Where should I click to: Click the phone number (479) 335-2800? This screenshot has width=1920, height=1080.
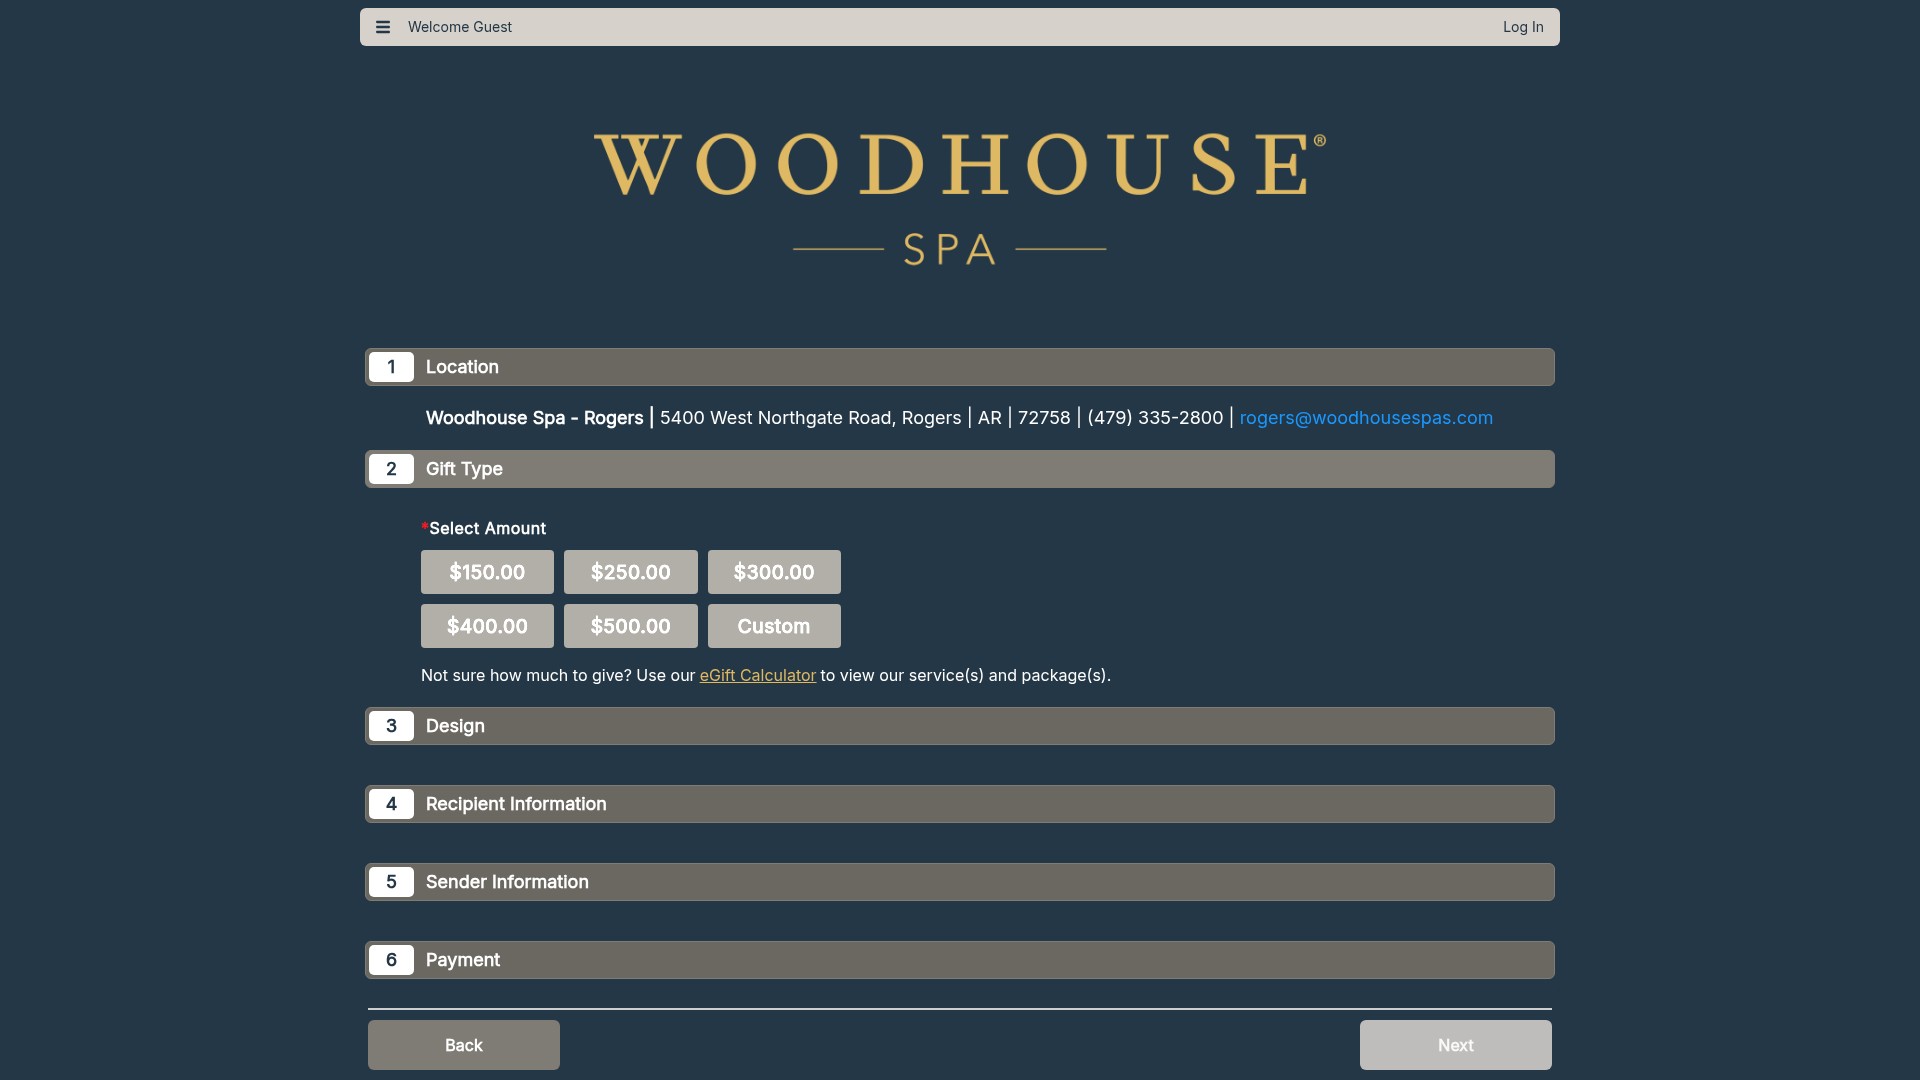point(1155,418)
